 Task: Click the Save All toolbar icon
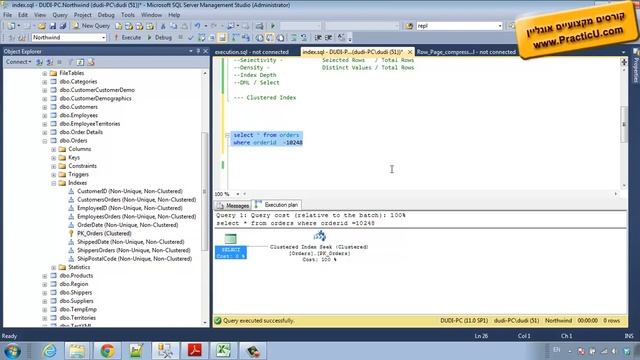pyautogui.click(x=63, y=26)
